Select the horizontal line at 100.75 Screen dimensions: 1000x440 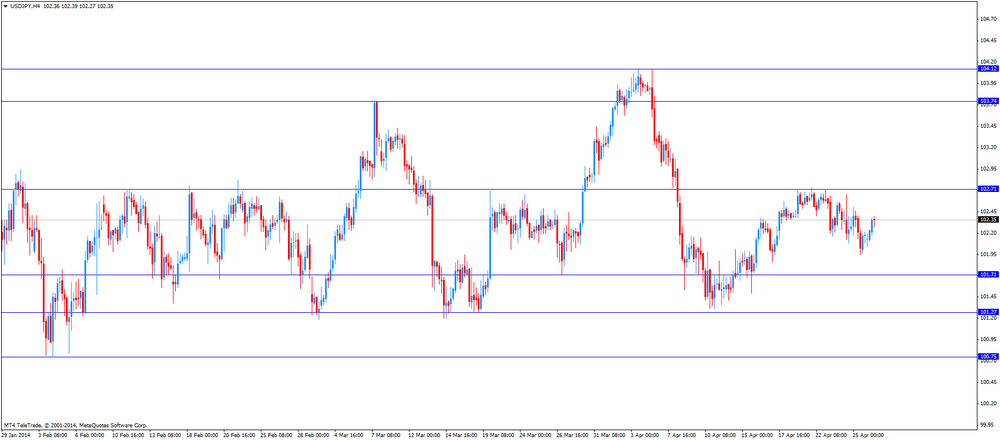489,357
